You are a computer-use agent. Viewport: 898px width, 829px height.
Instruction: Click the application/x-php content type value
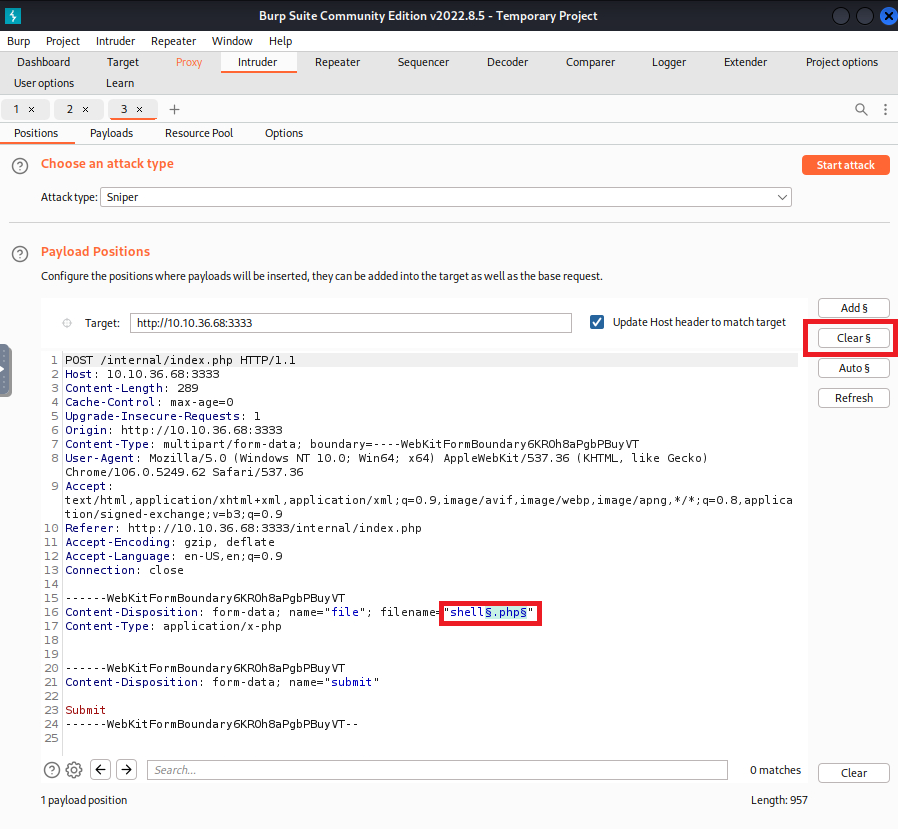[222, 626]
